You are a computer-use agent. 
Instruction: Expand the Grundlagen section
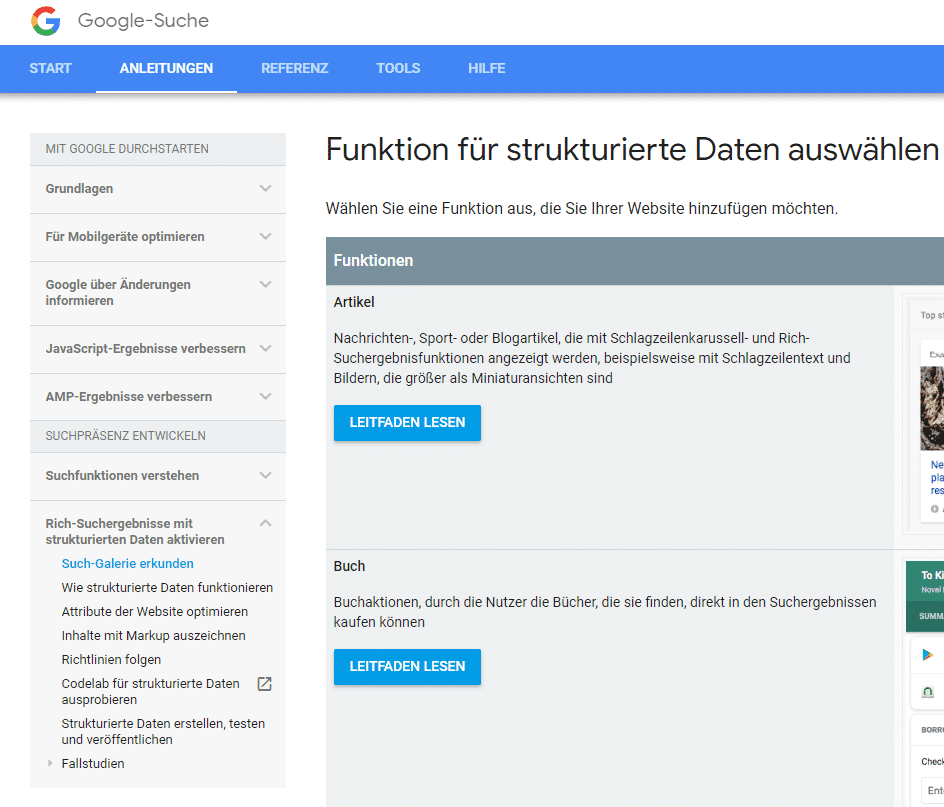(x=266, y=189)
